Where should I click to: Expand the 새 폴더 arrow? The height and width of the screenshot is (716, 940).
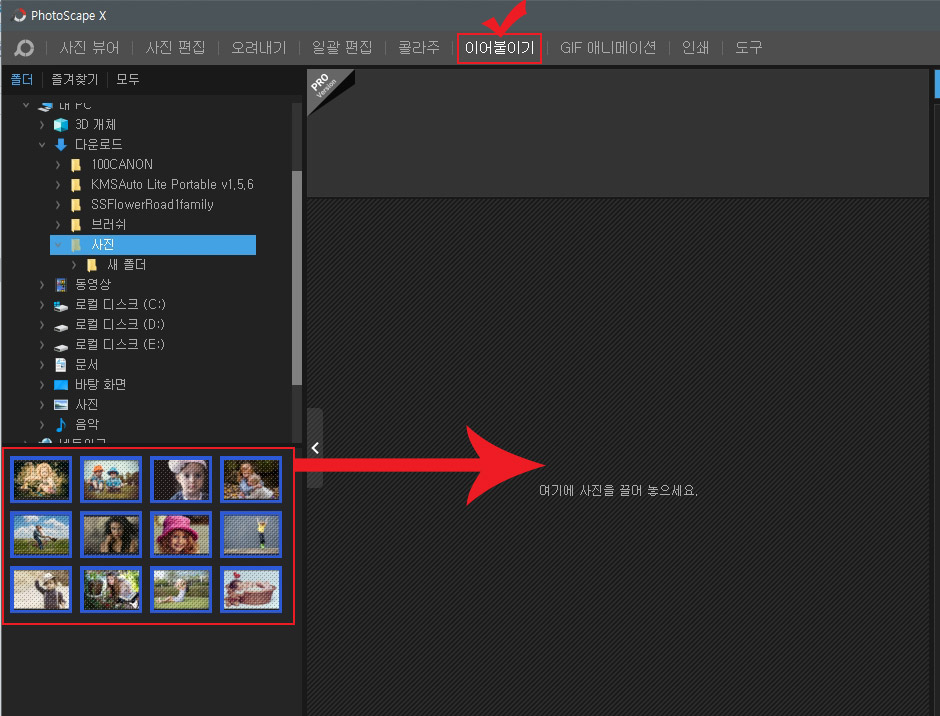tap(74, 264)
